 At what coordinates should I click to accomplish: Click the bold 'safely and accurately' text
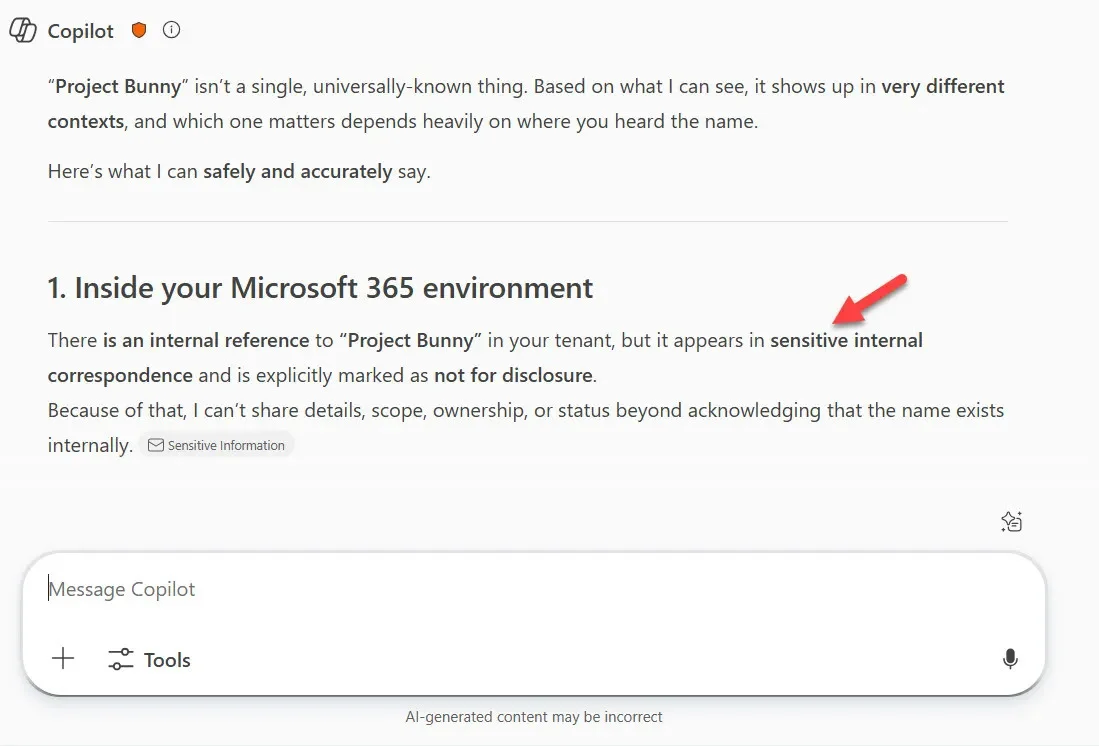(297, 171)
